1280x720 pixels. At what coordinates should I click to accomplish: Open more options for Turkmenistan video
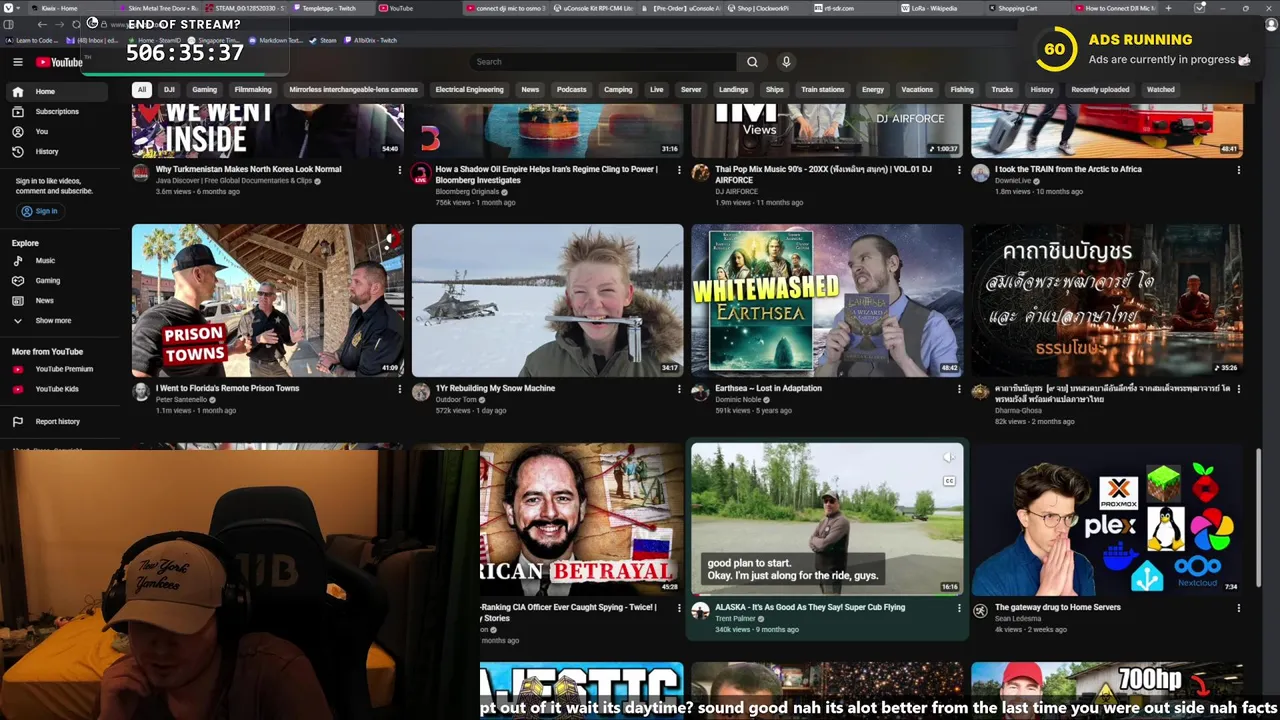[x=399, y=170]
